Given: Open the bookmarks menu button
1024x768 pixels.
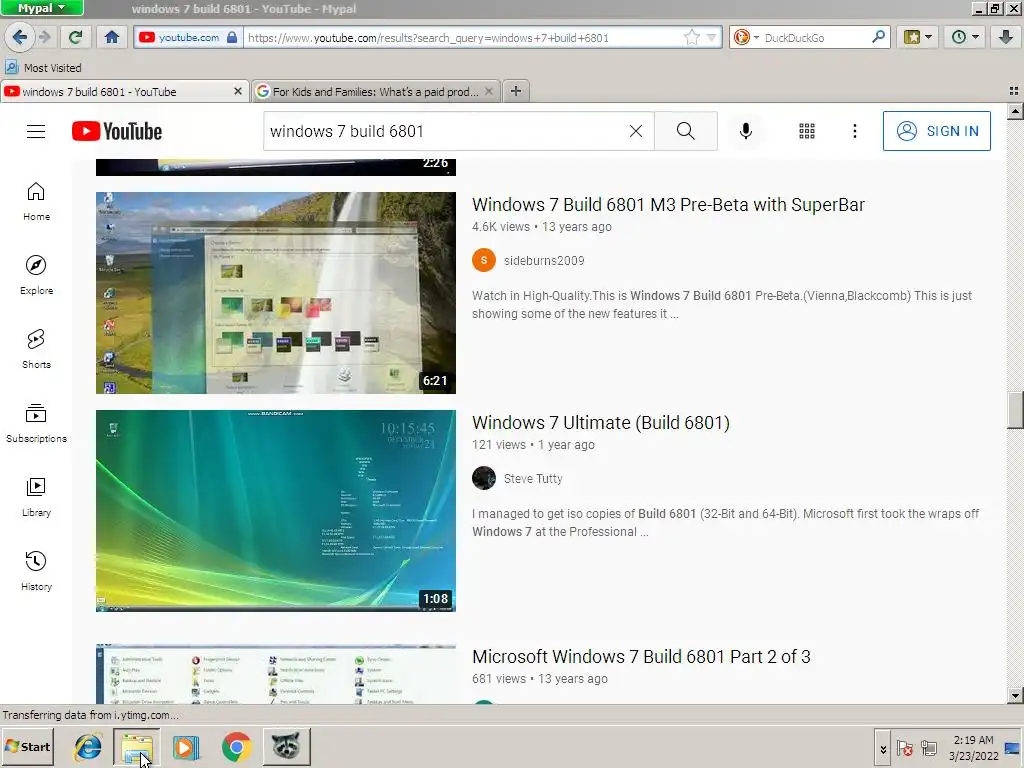Looking at the screenshot, I should (x=918, y=37).
